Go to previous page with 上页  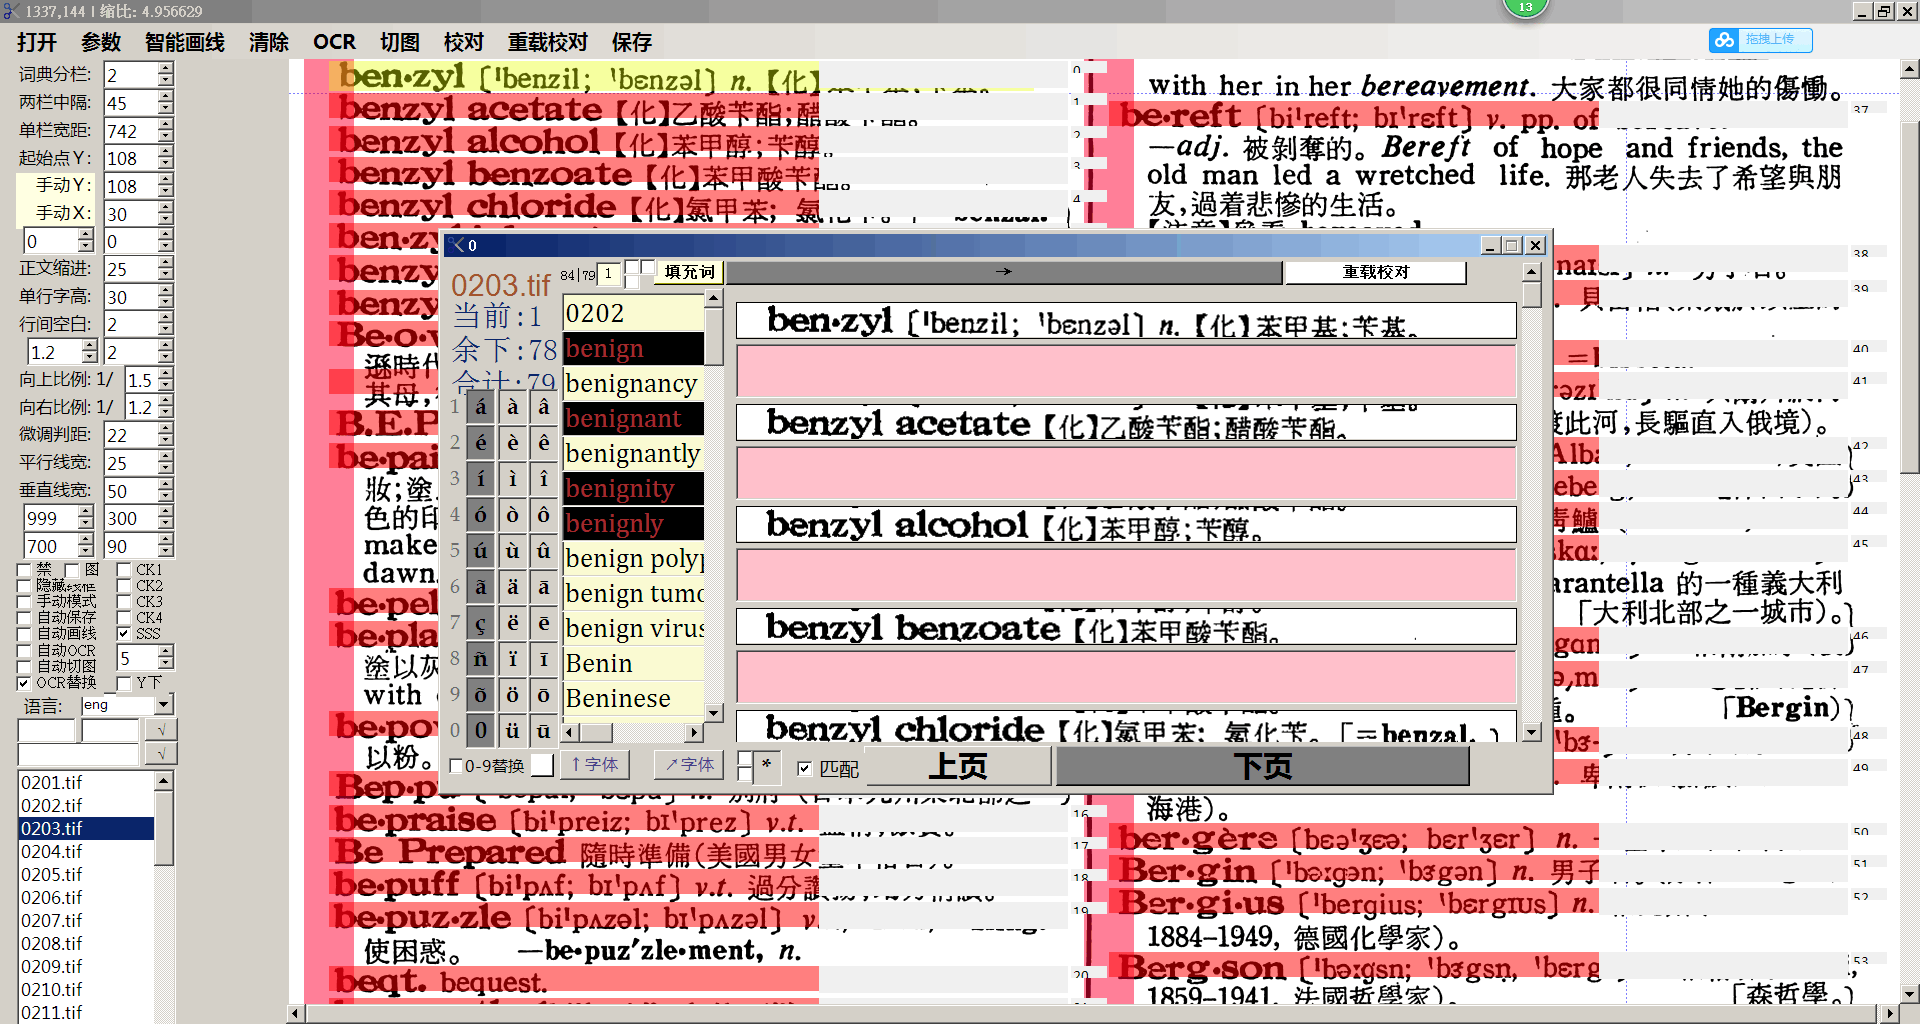click(958, 767)
